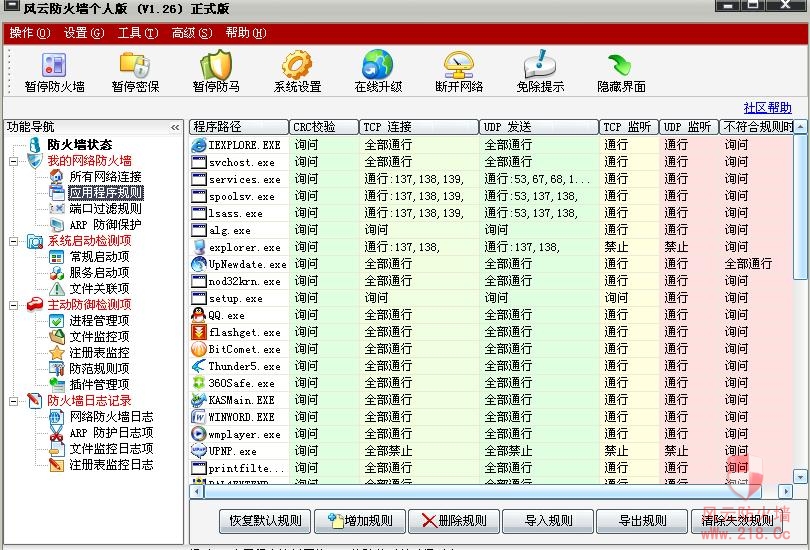Open 所有网络连接 in the tree
This screenshot has height=550, width=810.
(x=105, y=177)
